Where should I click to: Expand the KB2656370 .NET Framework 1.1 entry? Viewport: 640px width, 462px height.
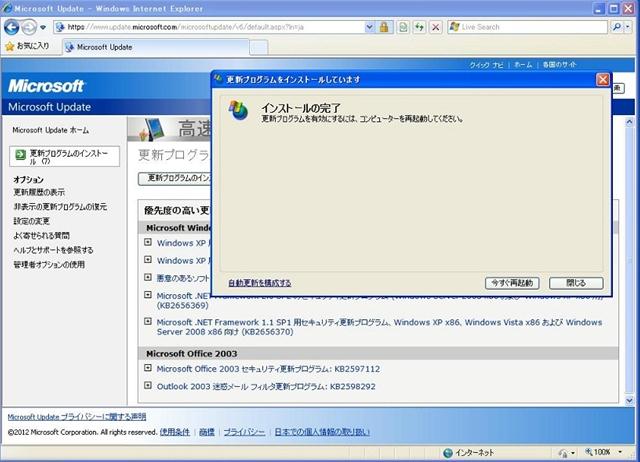click(148, 321)
